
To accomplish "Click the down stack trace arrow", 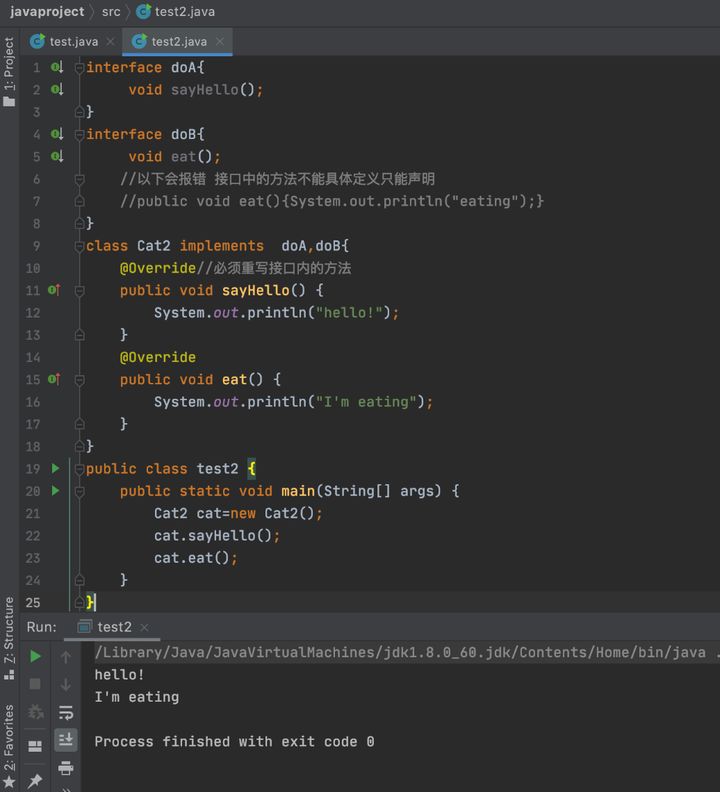I will (66, 685).
